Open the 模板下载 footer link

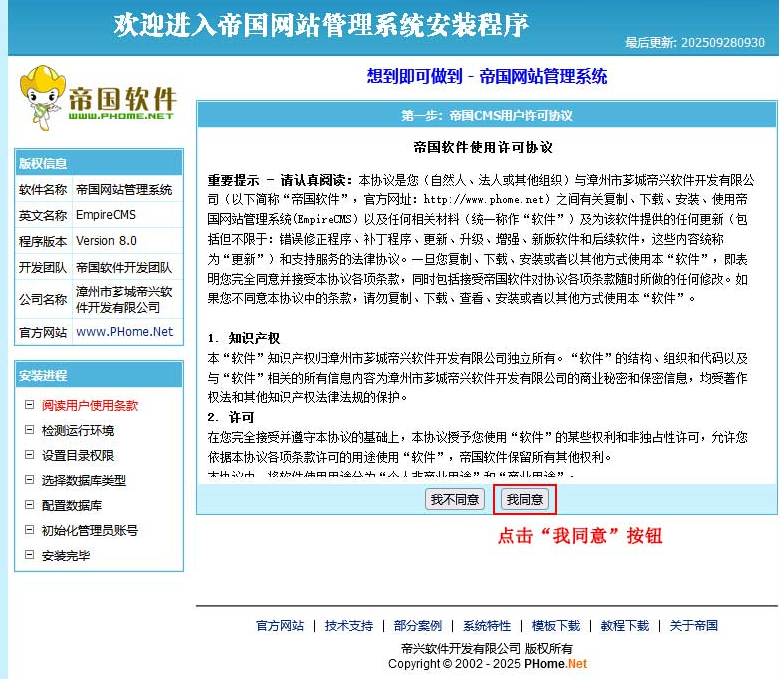(x=556, y=626)
